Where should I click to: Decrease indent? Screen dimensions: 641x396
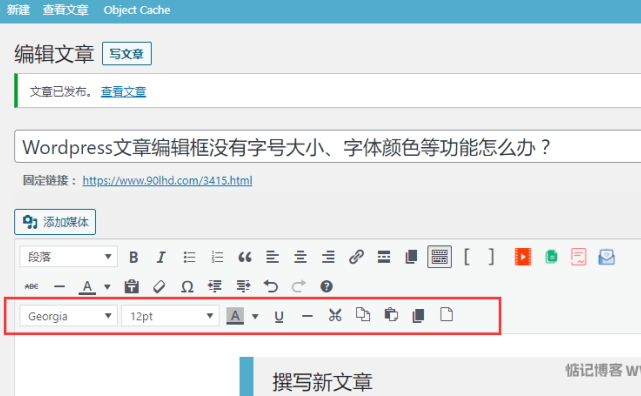pos(215,286)
